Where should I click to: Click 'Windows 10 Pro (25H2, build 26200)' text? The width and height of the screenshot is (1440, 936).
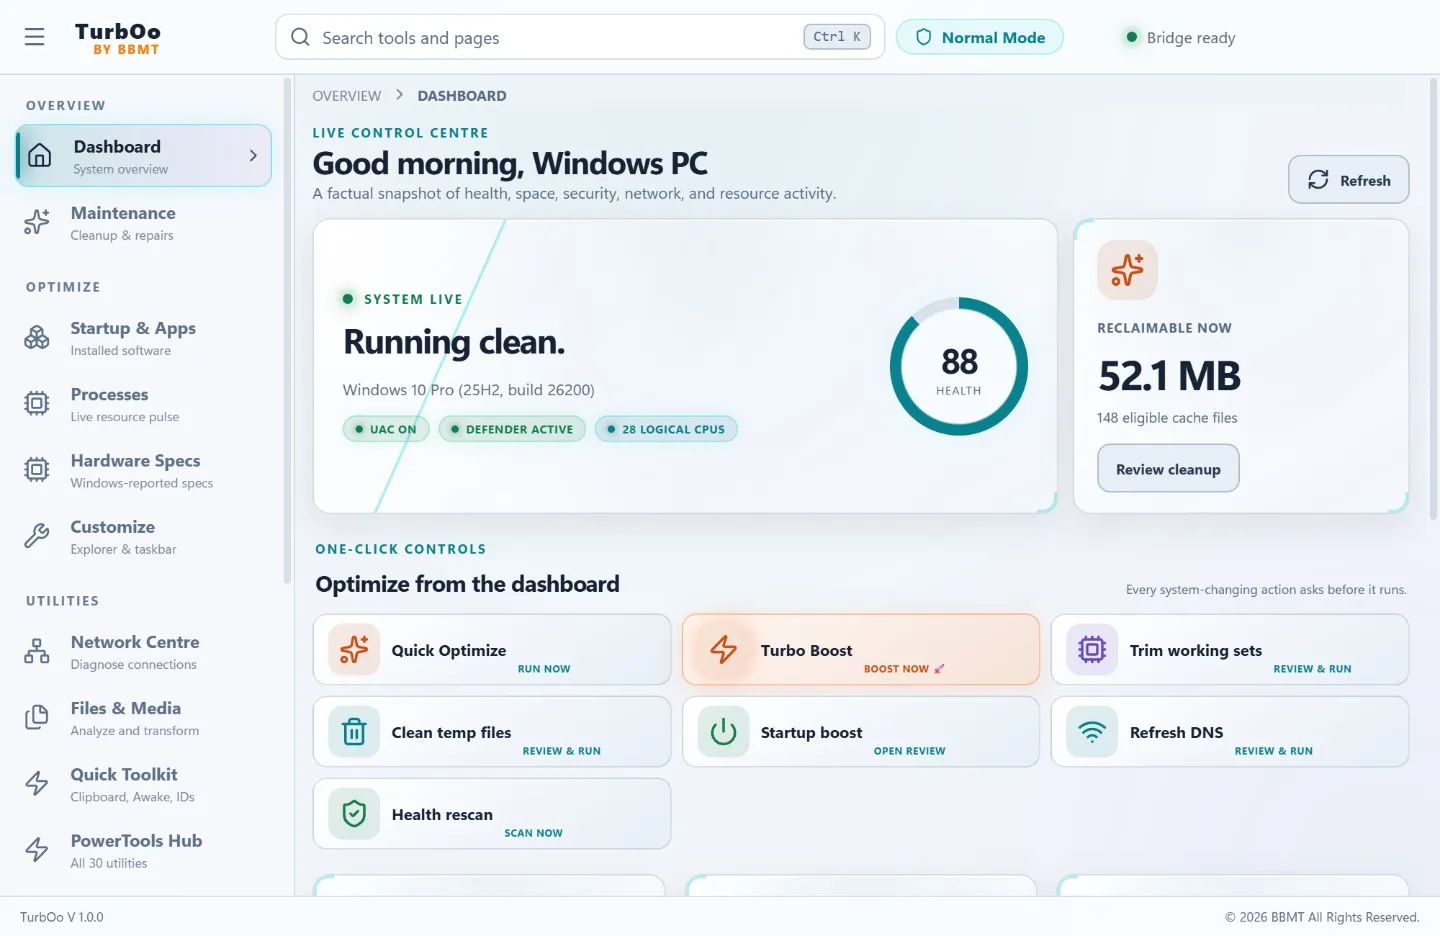pos(468,390)
